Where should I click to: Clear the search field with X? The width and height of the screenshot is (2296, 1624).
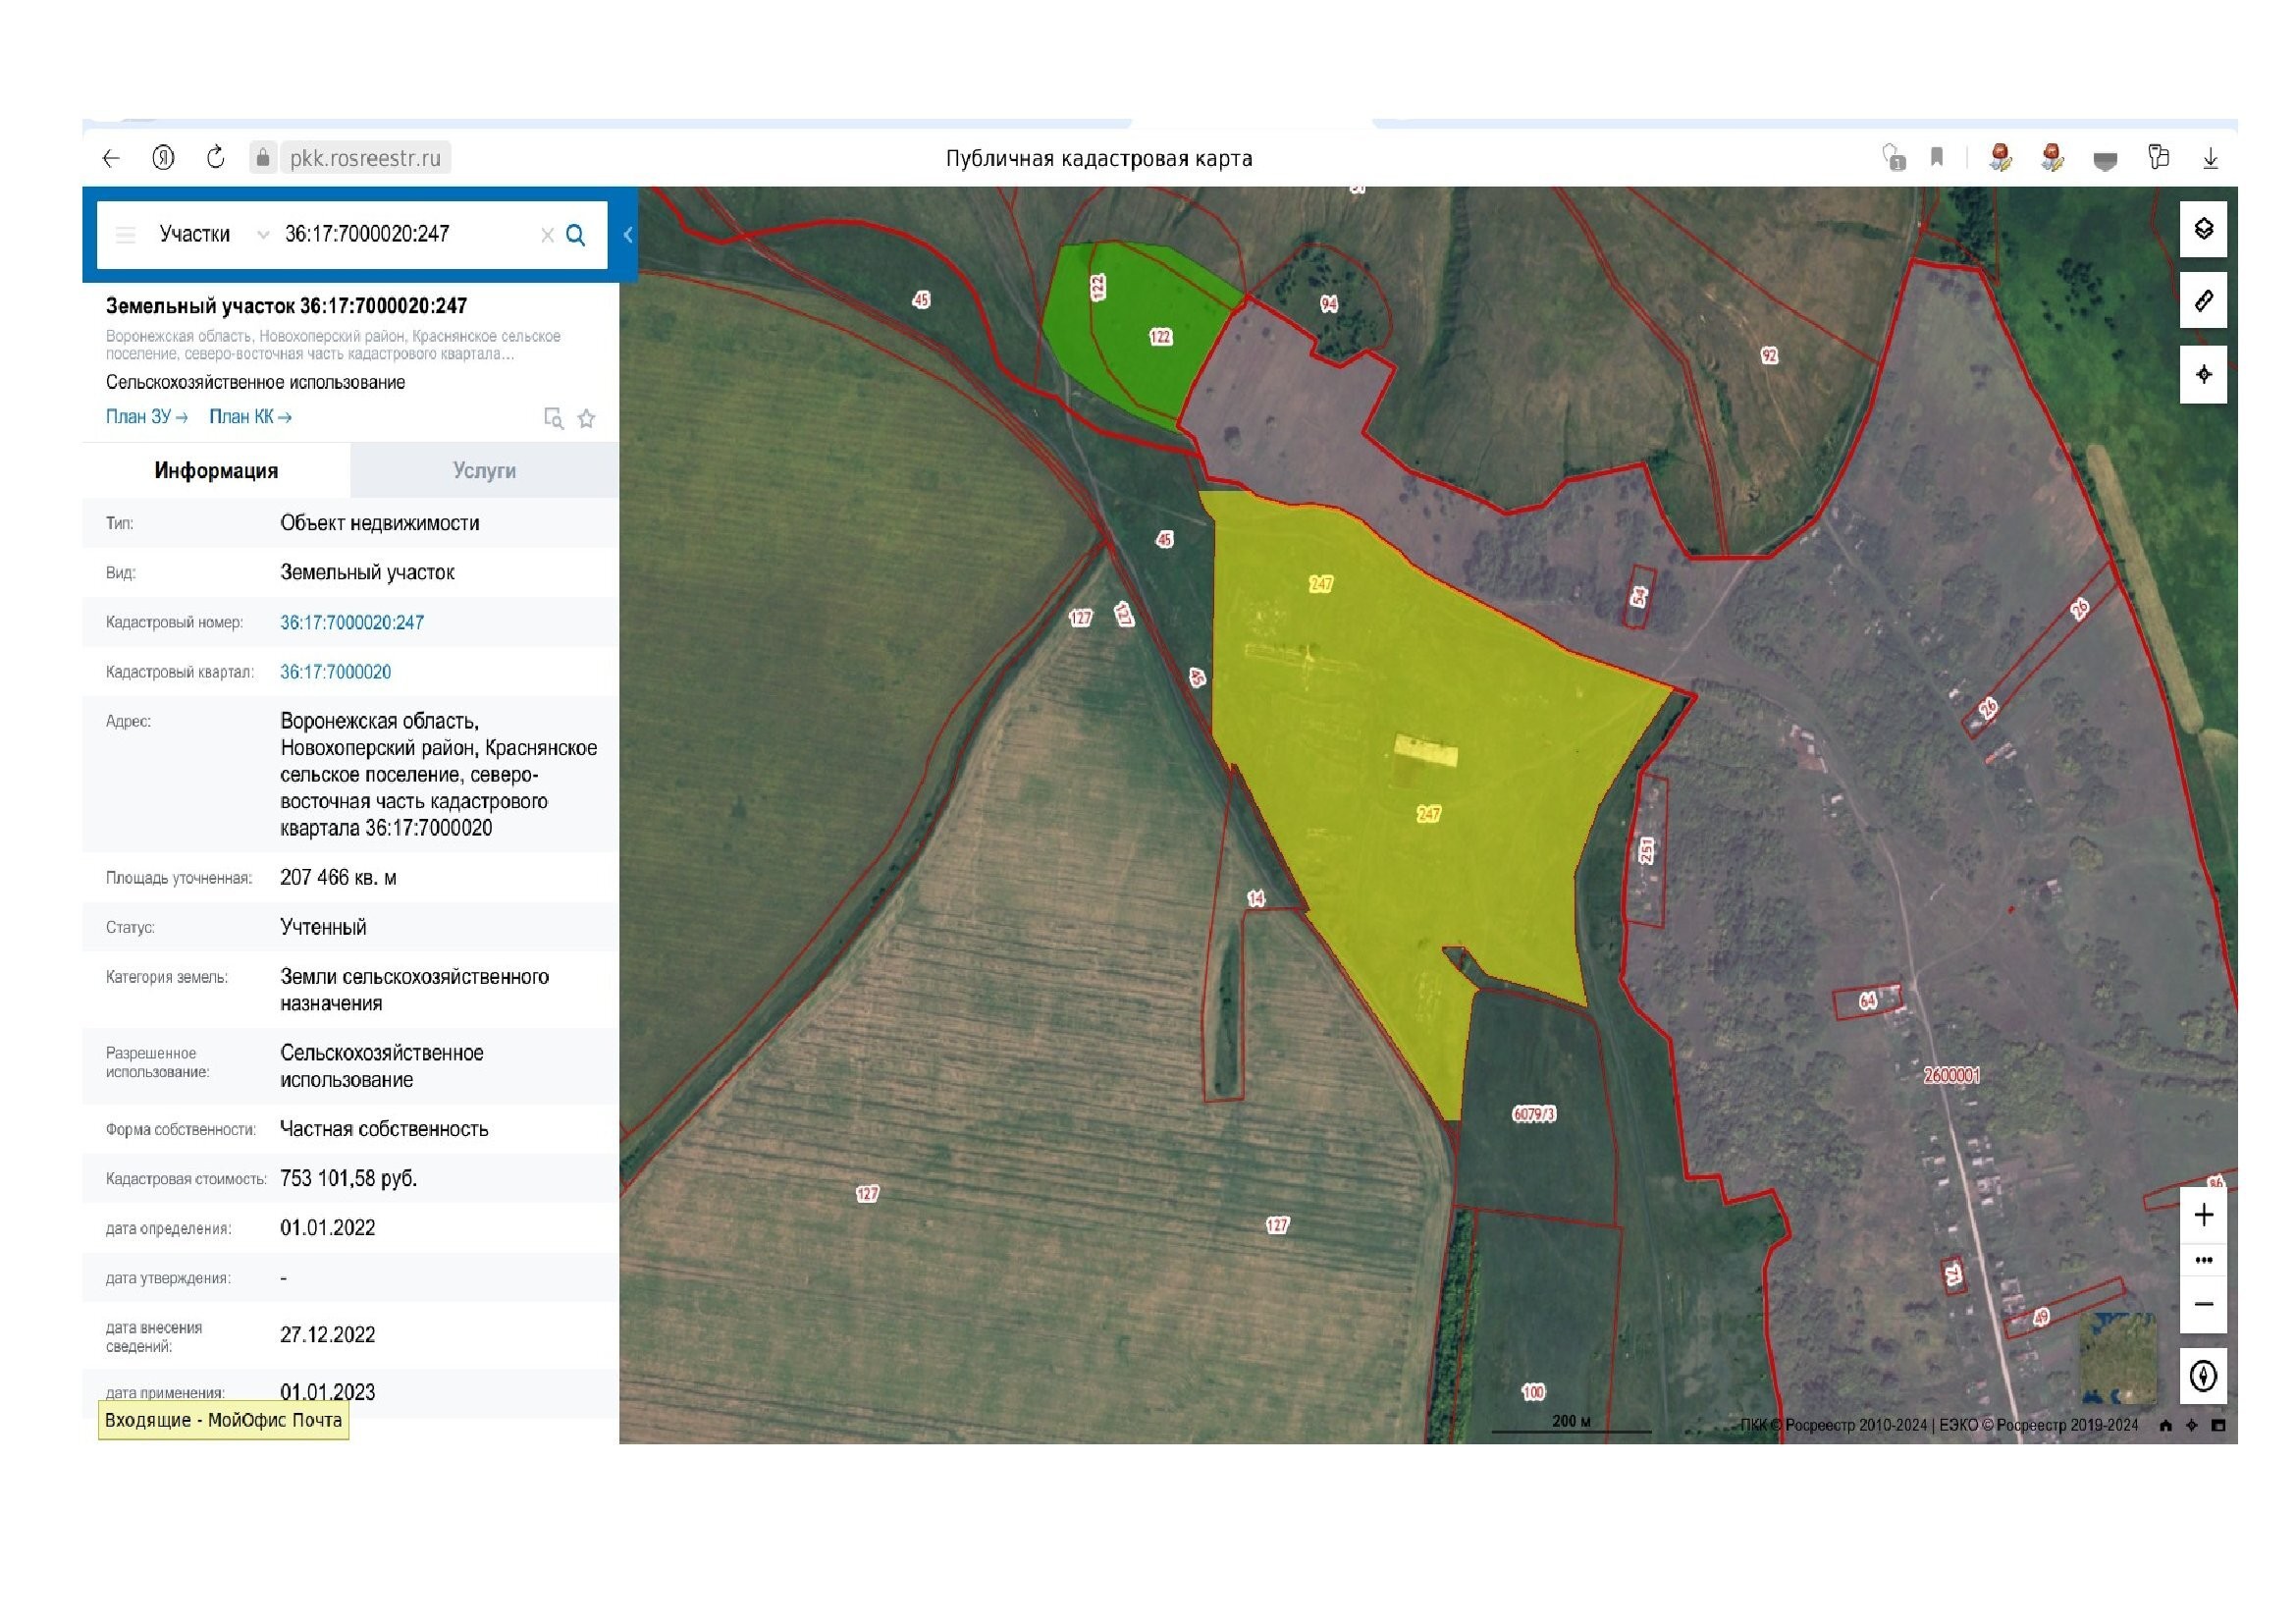tap(547, 235)
